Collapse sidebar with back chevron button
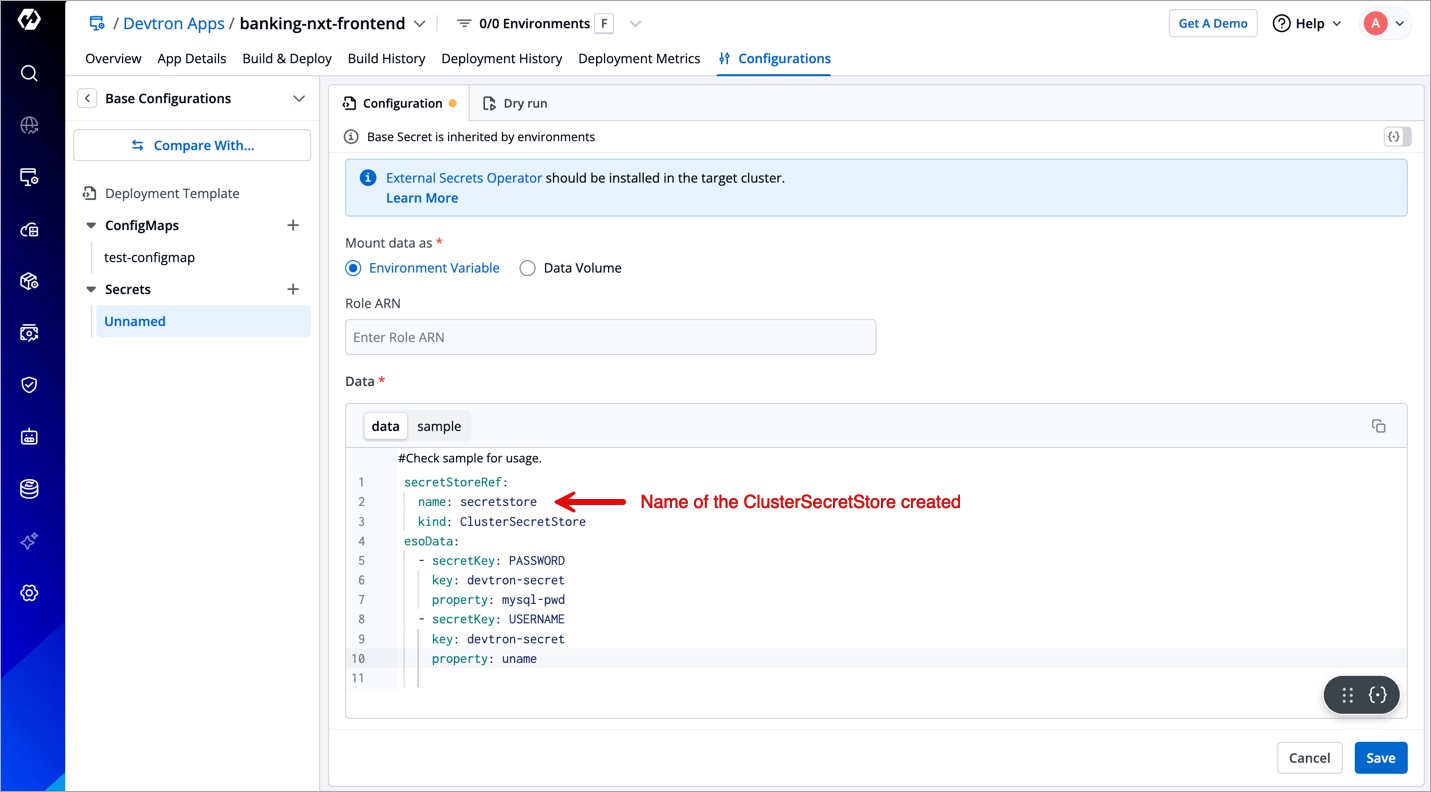The image size is (1431, 792). [x=88, y=98]
